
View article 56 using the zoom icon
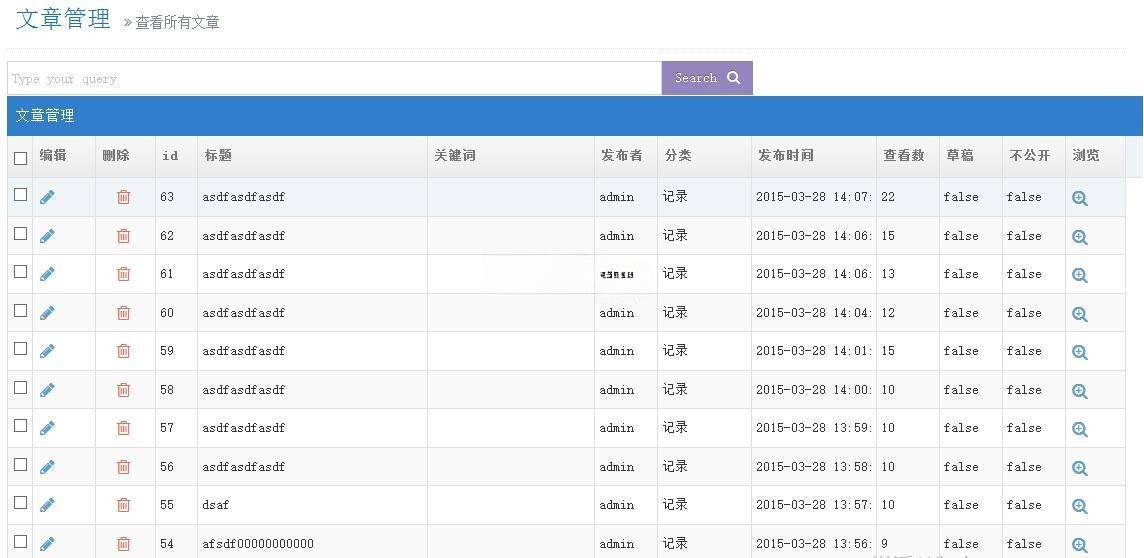[1079, 468]
